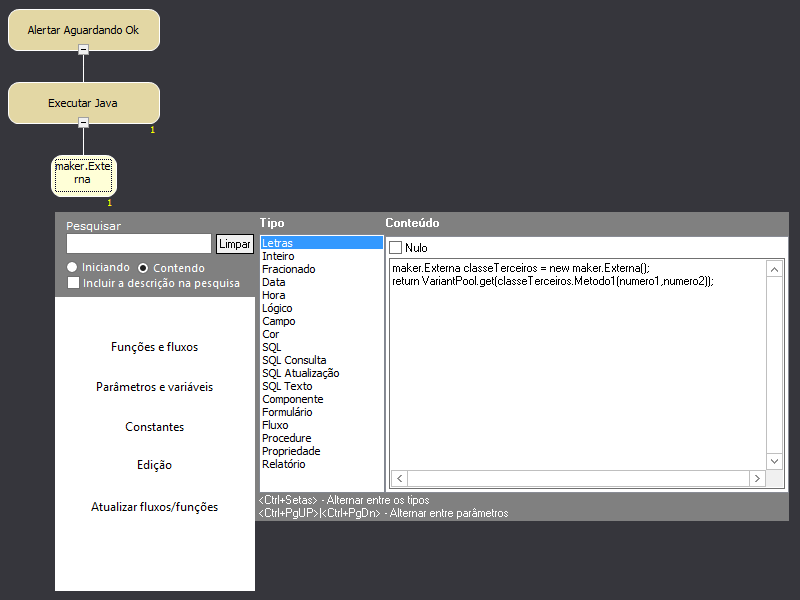This screenshot has width=800, height=600.
Task: Select the Alertar Aguardando Ok block
Action: [x=84, y=30]
